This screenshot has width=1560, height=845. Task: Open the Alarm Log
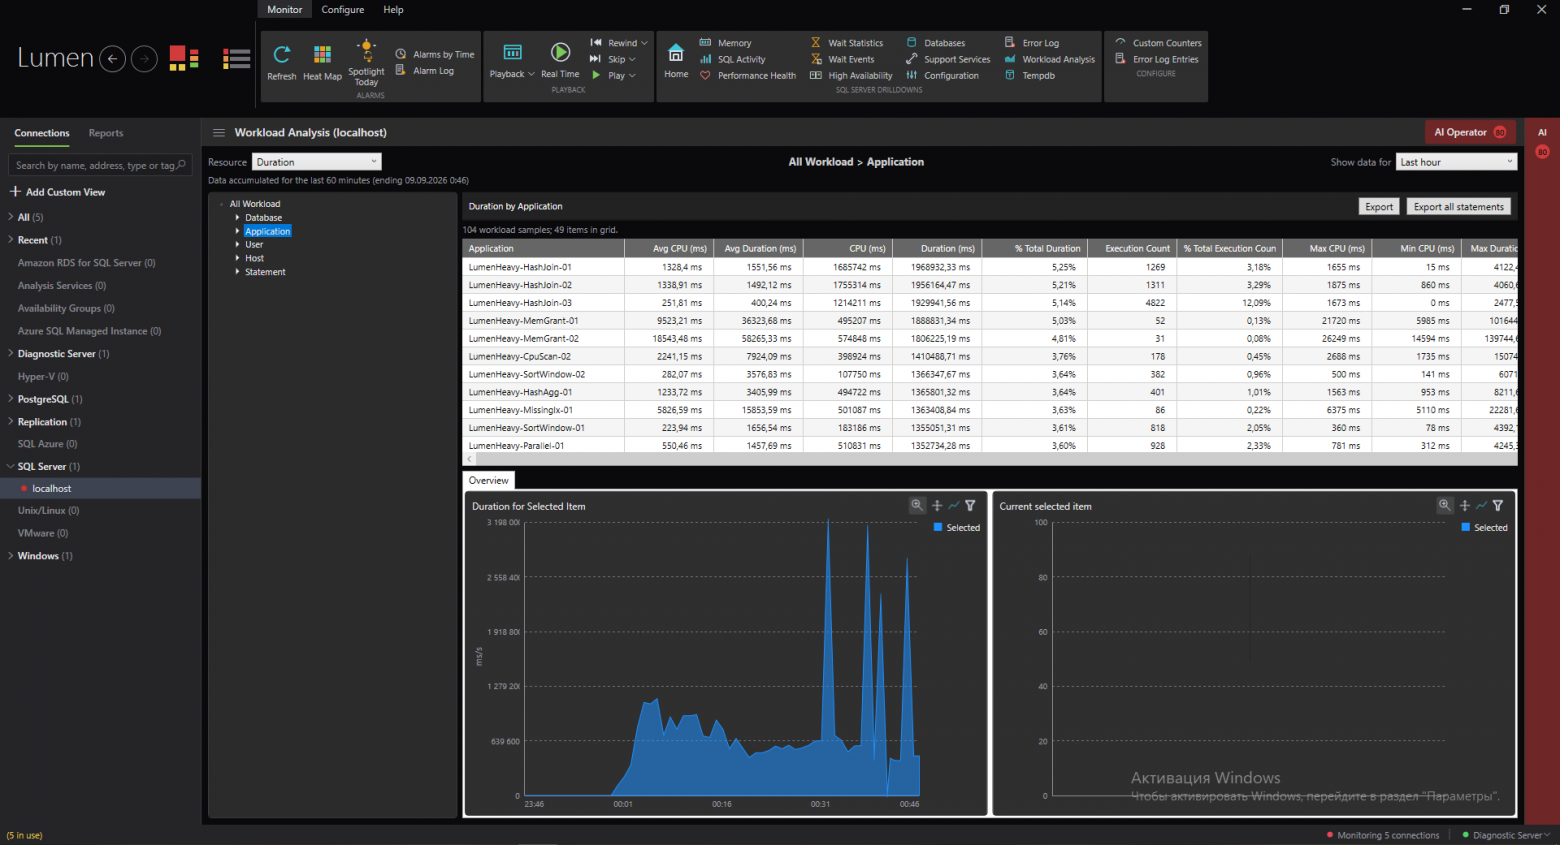tap(425, 71)
